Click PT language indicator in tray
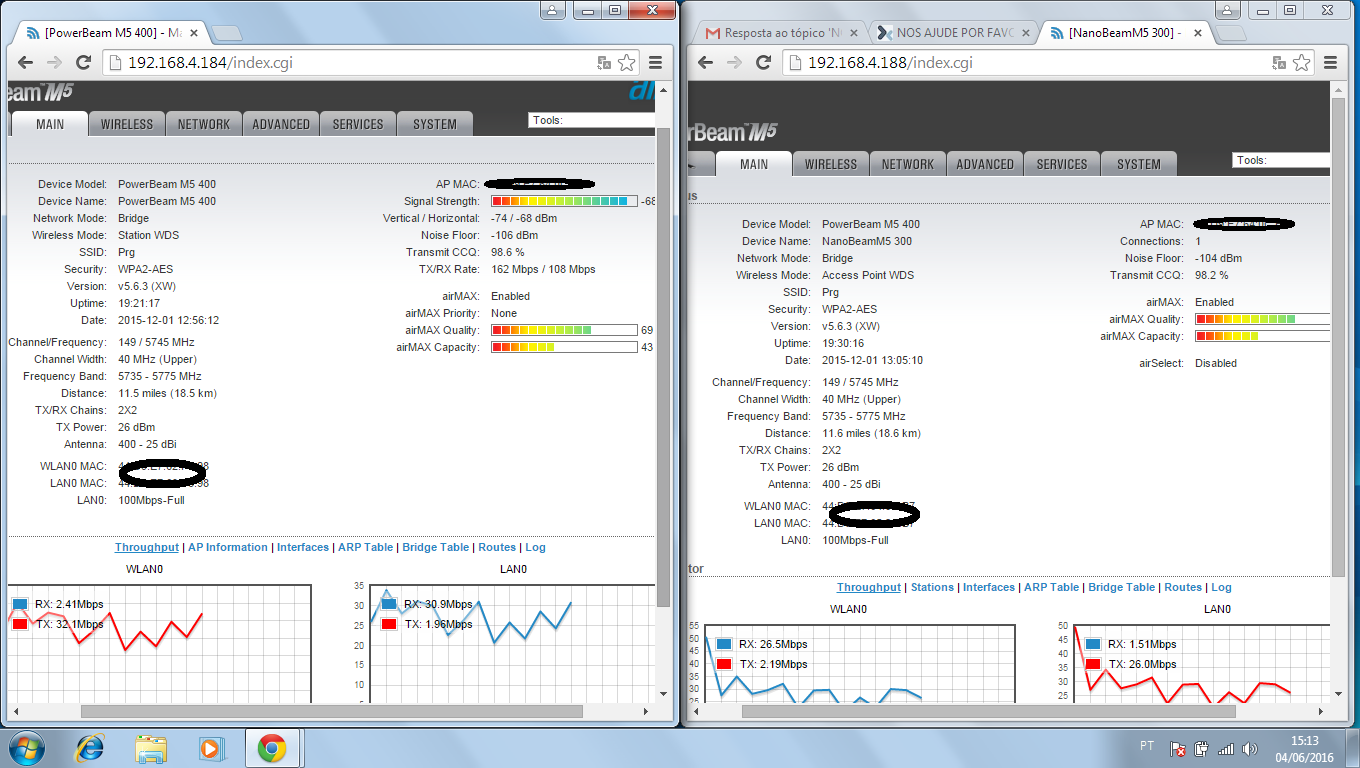Image resolution: width=1360 pixels, height=768 pixels. click(x=1147, y=746)
